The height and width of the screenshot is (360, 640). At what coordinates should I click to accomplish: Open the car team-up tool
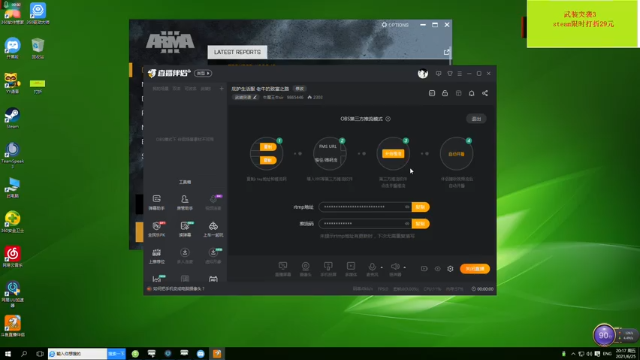(x=213, y=229)
